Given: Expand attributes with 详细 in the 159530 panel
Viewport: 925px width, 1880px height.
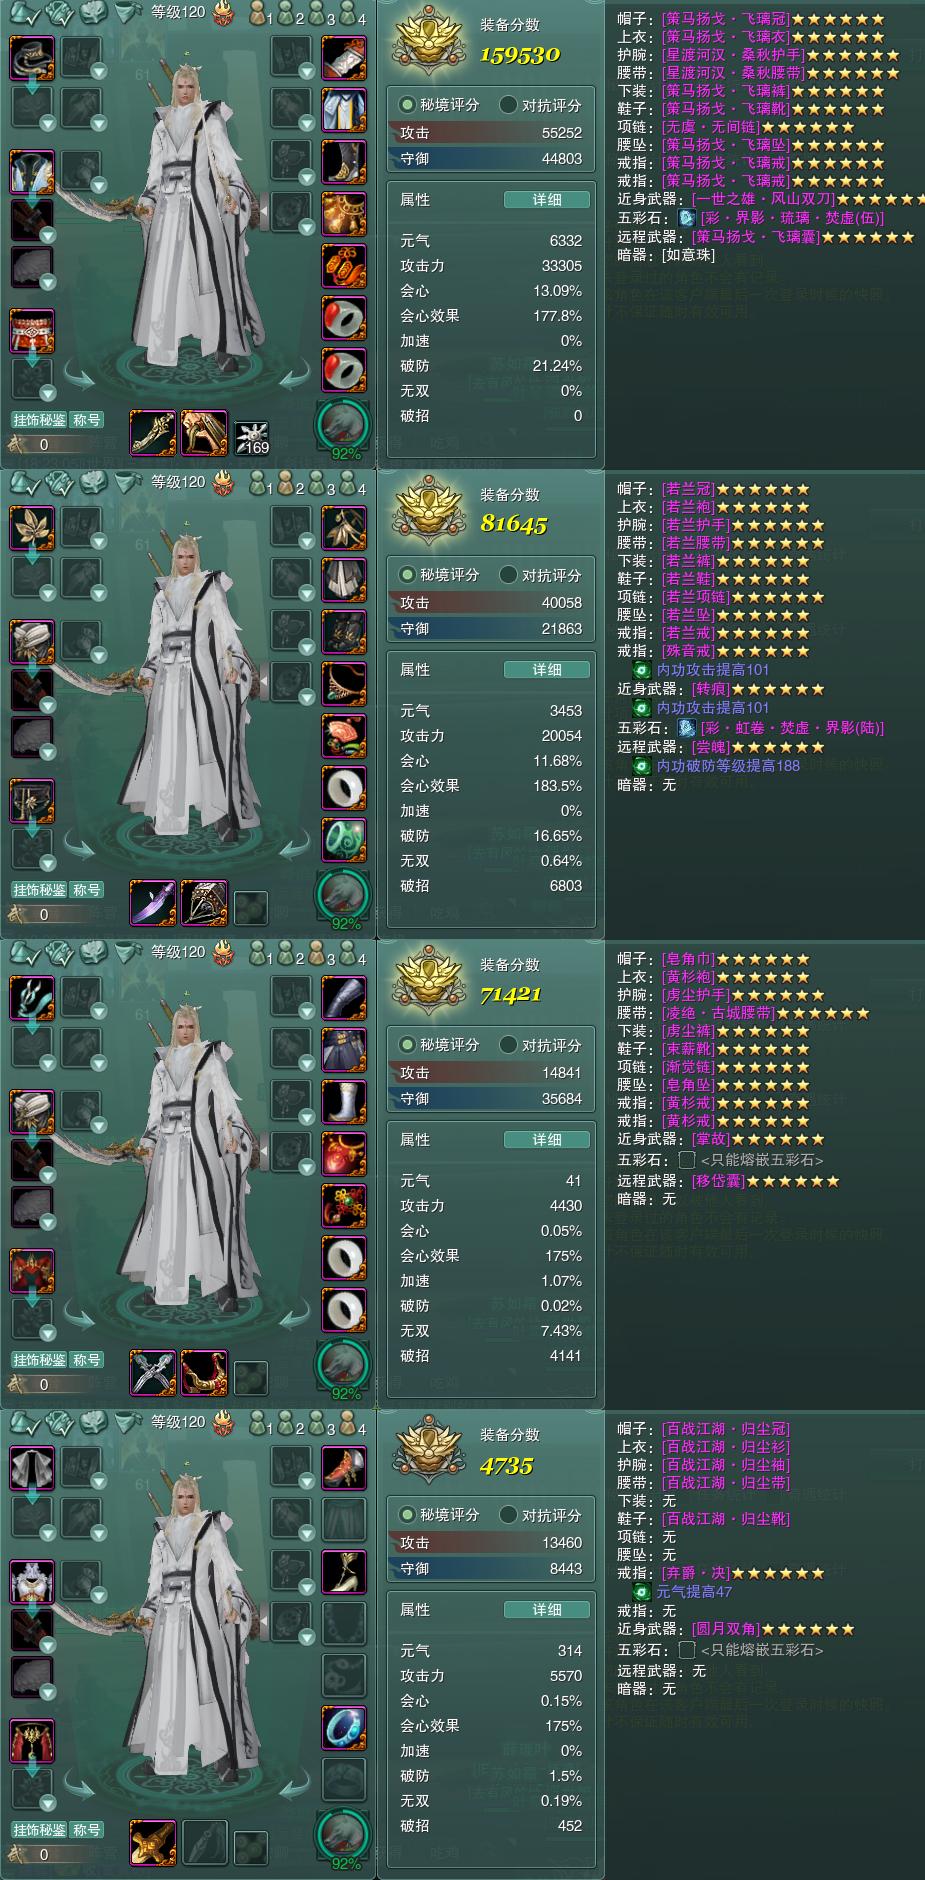Looking at the screenshot, I should coord(546,200).
